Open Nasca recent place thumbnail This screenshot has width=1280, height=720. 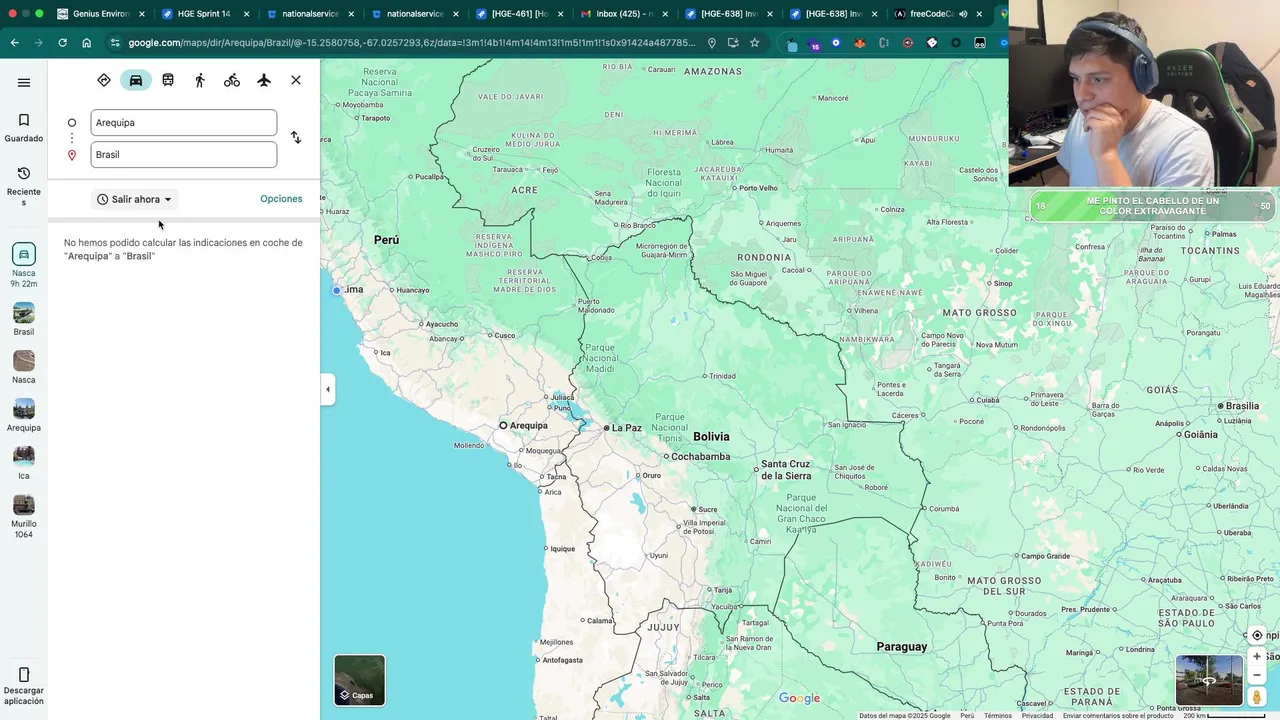[x=24, y=361]
